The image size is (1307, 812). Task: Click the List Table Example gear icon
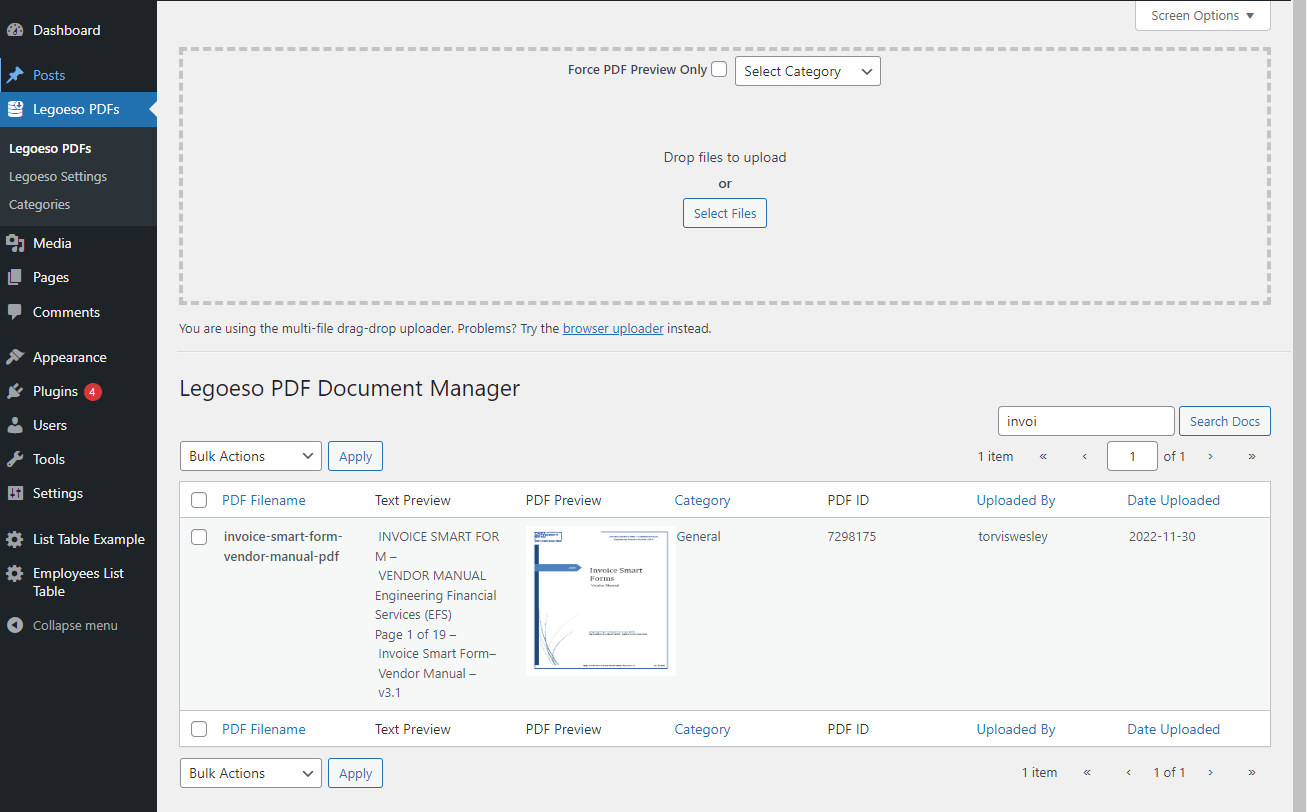[x=15, y=539]
